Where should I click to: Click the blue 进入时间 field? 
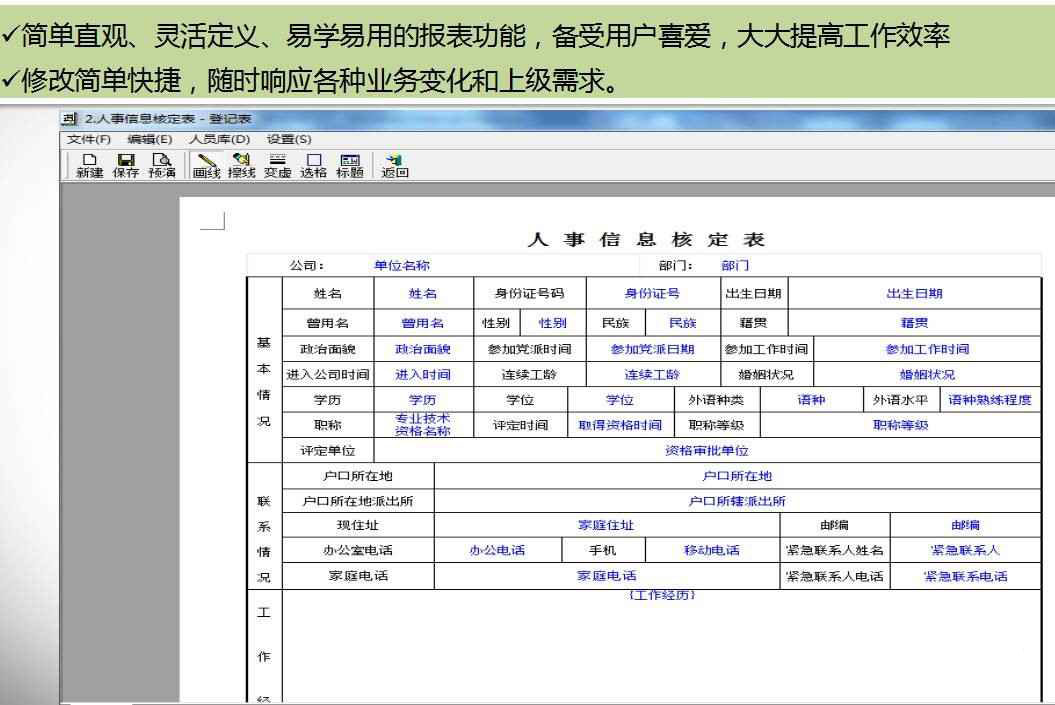pos(423,375)
